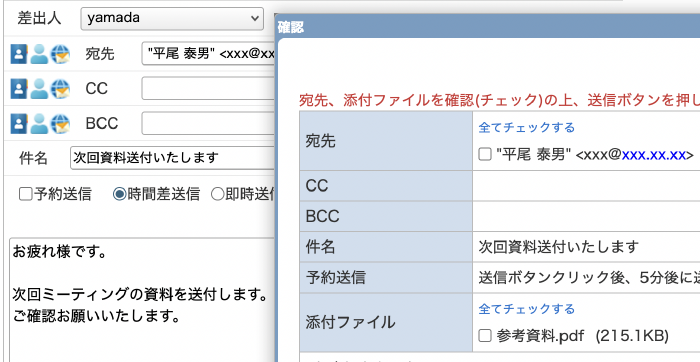700x362 pixels.
Task: Click into the BCC input field
Action: coord(208,123)
